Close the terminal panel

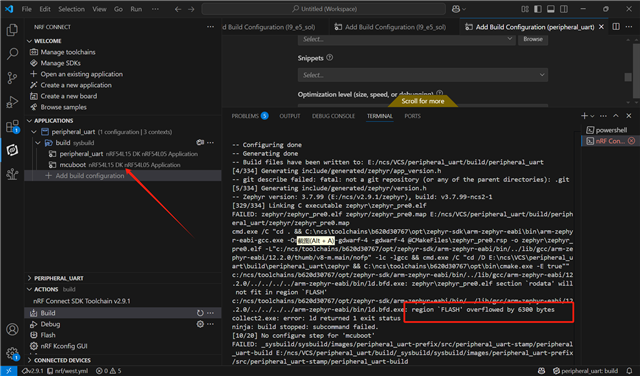[629, 116]
